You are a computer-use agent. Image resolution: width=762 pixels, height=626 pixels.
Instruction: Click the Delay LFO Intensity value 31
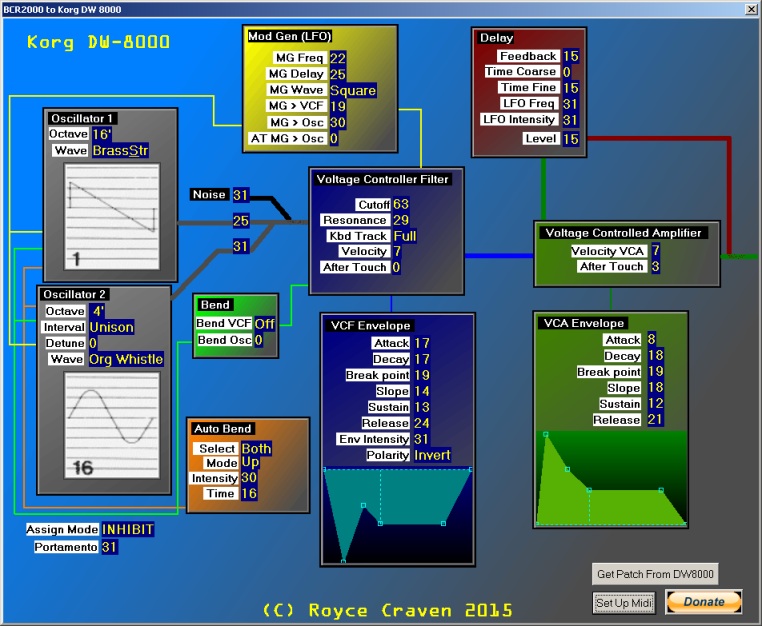point(570,120)
